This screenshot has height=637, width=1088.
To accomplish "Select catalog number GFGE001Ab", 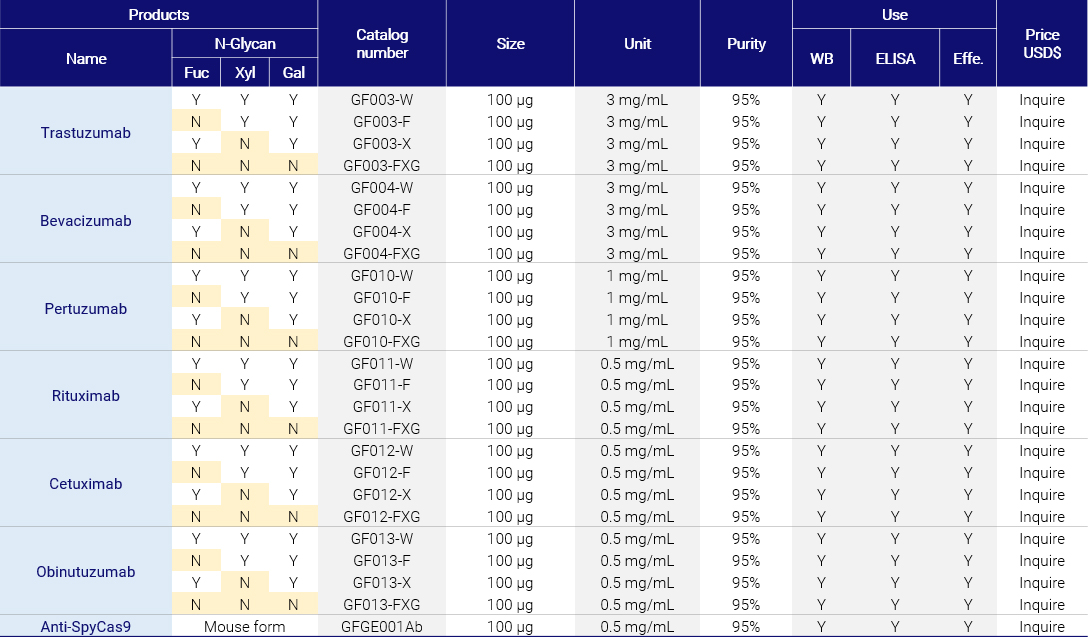I will tap(381, 627).
